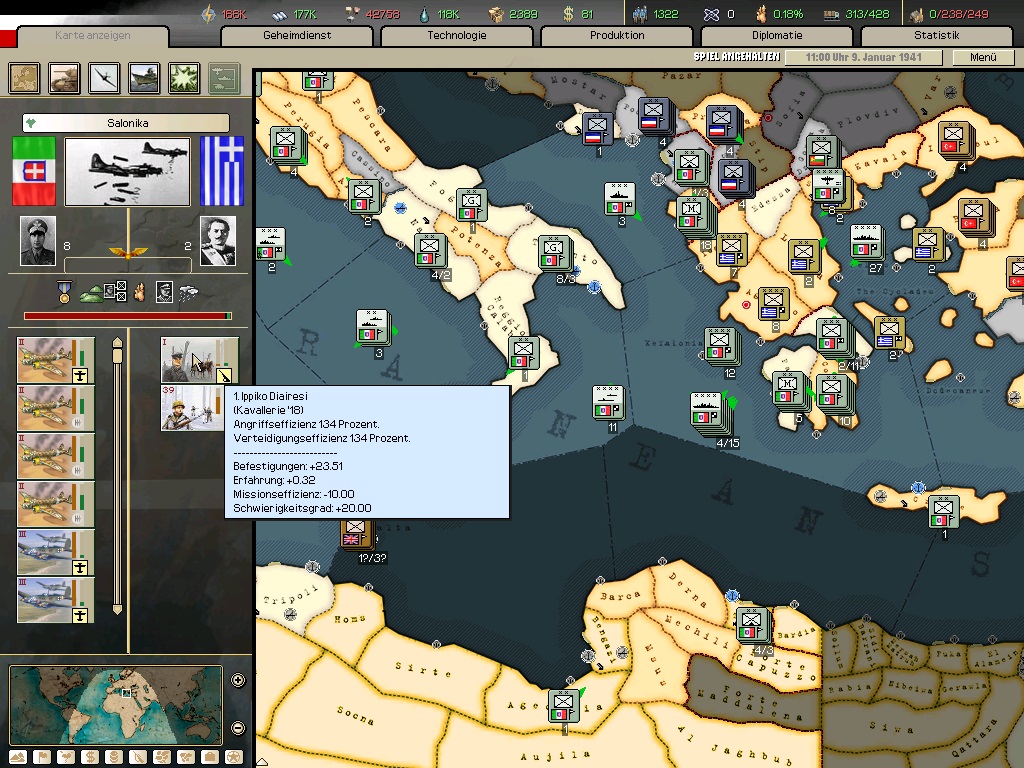
Task: Click the Europe map overview icon
Action: pos(24,77)
